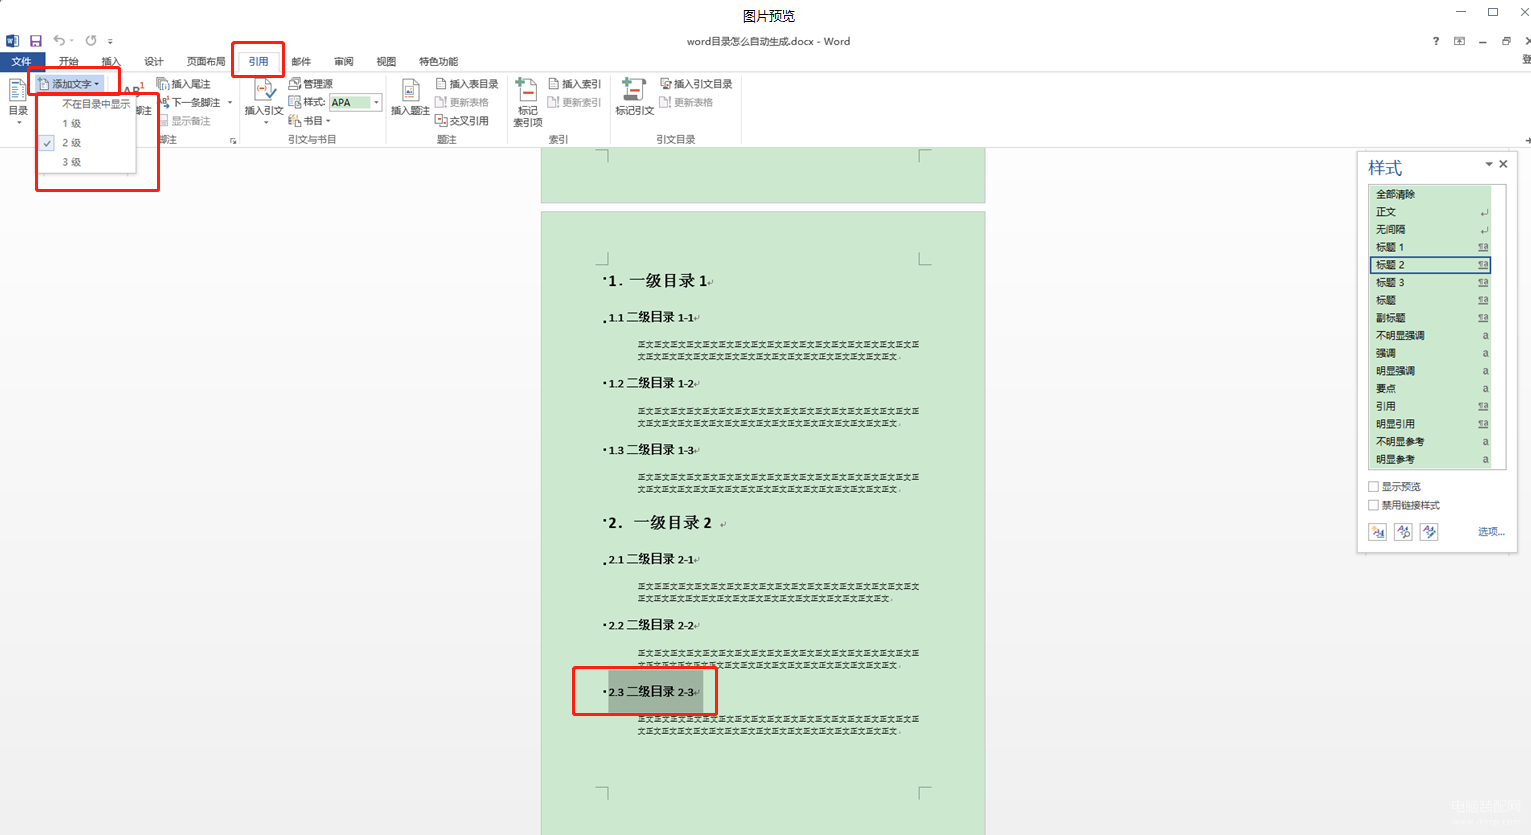Click the Word app icon in title bar

[12, 41]
